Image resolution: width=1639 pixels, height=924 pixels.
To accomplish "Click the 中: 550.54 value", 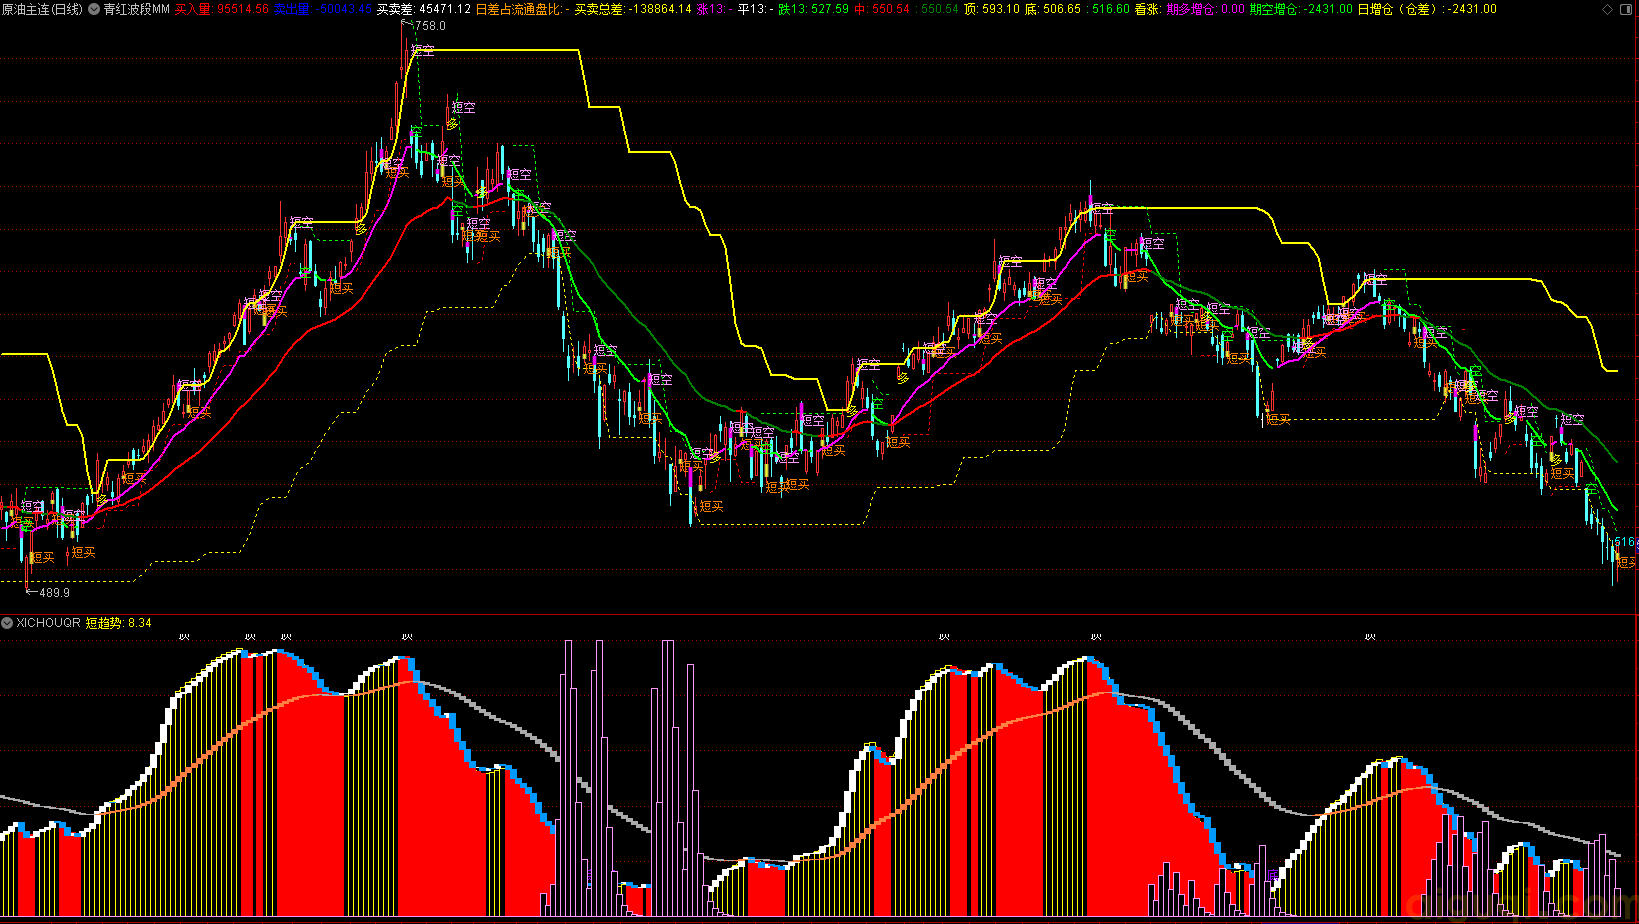I will (x=882, y=9).
